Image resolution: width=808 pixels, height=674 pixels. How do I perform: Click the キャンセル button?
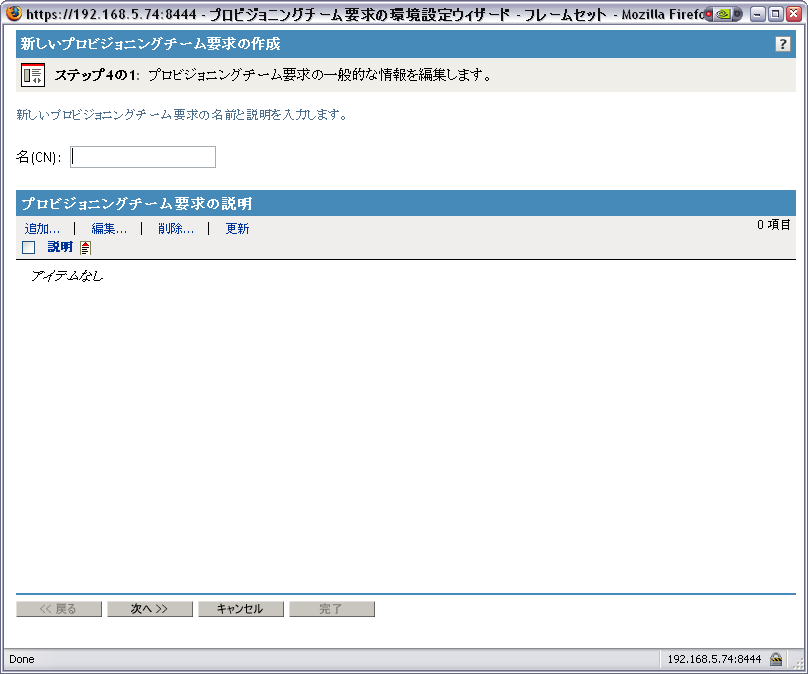[x=241, y=609]
